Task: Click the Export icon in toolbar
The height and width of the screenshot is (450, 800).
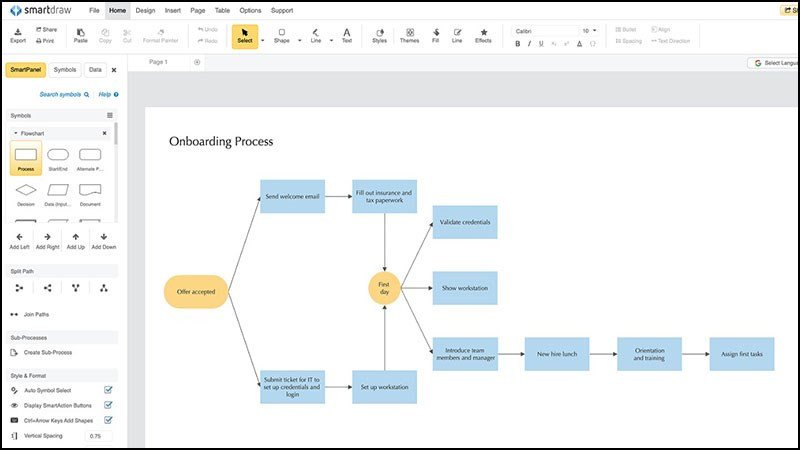Action: click(x=18, y=35)
